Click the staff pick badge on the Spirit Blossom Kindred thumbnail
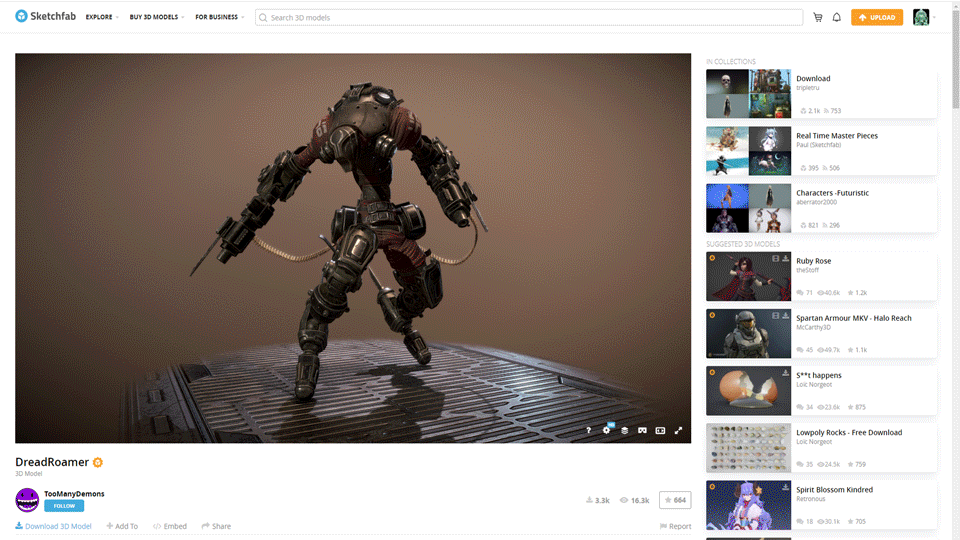This screenshot has height=540, width=960. click(x=712, y=487)
